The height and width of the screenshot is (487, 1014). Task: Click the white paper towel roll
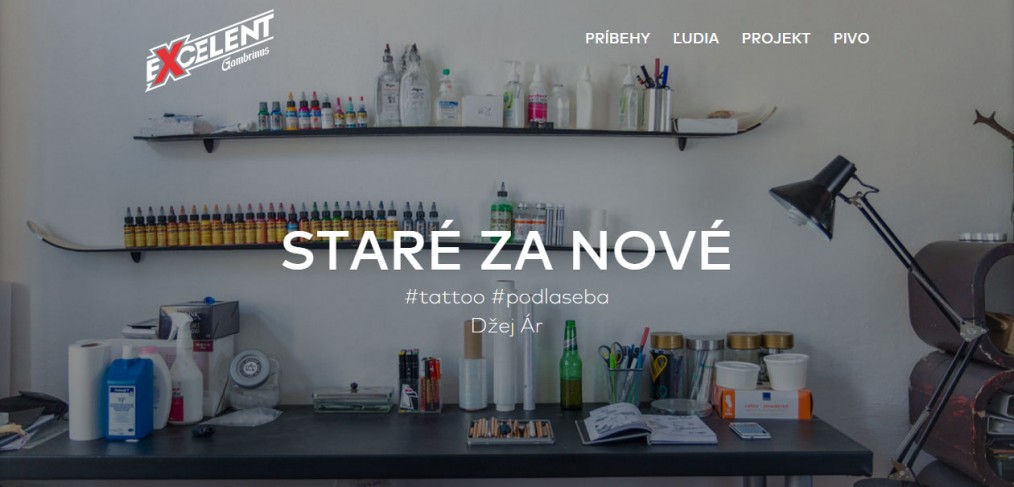(x=88, y=390)
